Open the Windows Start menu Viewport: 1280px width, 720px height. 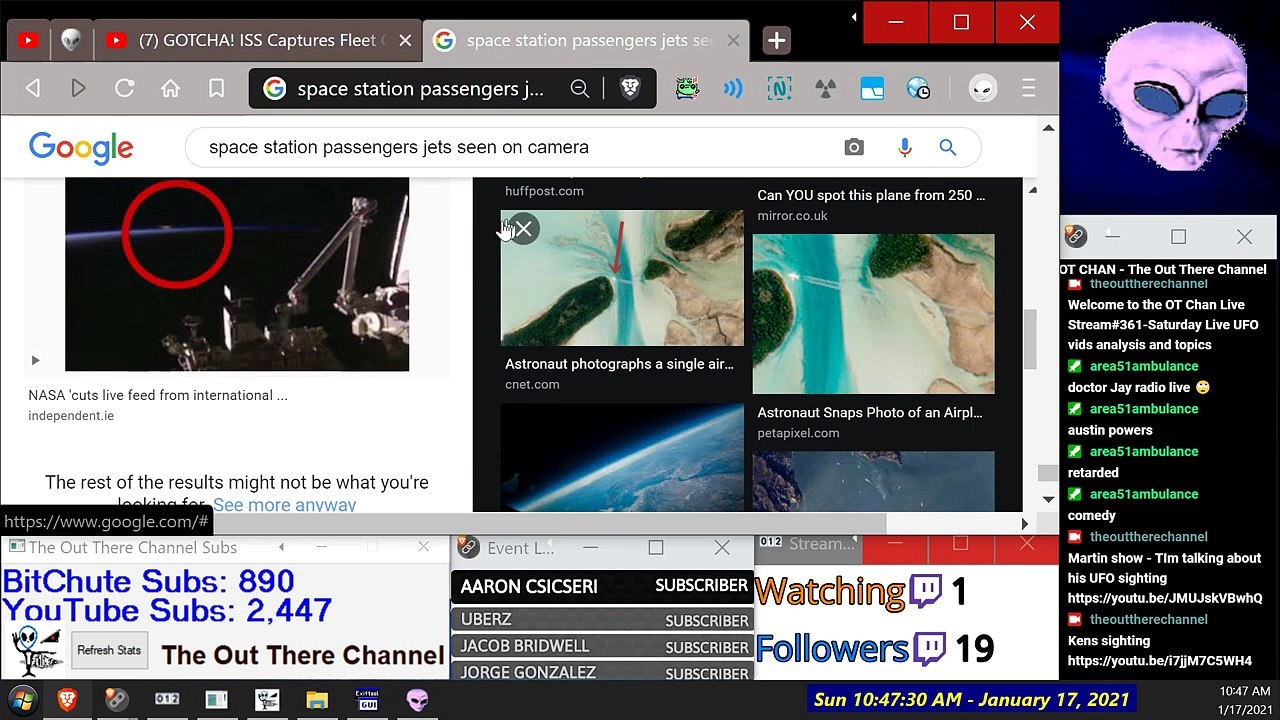tap(23, 700)
